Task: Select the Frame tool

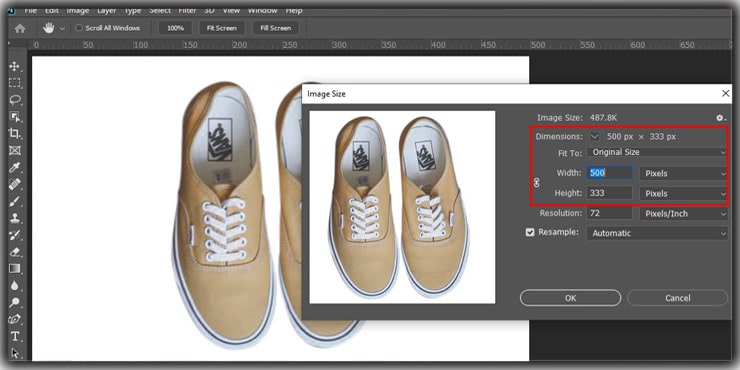Action: tap(15, 151)
